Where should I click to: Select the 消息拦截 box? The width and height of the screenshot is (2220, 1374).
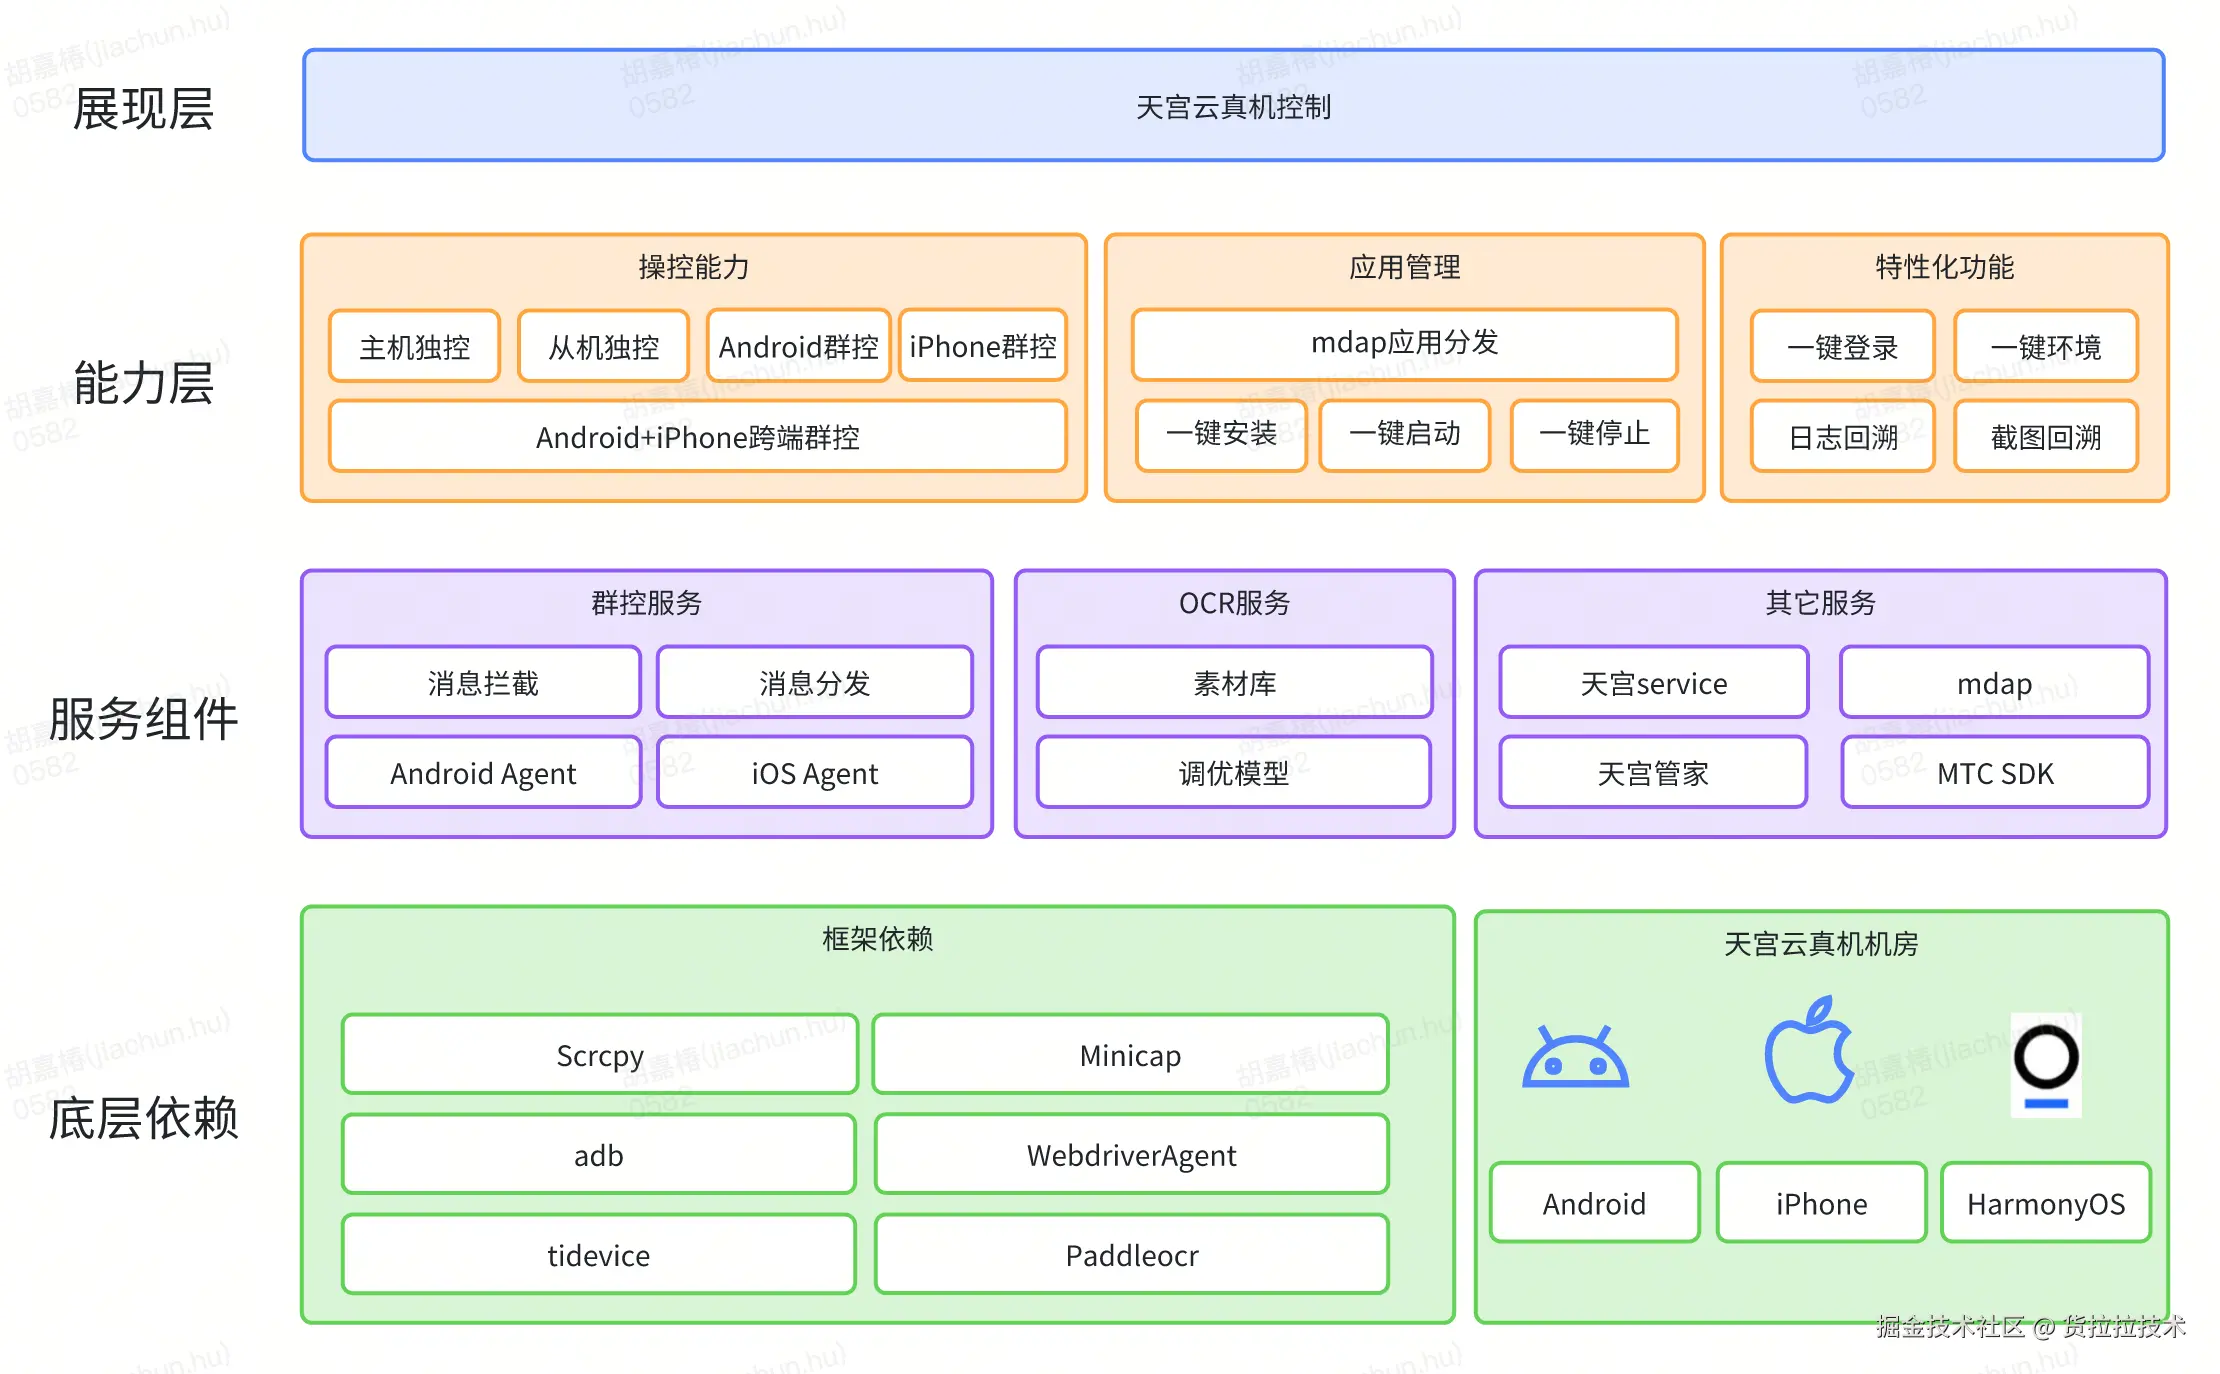click(483, 683)
